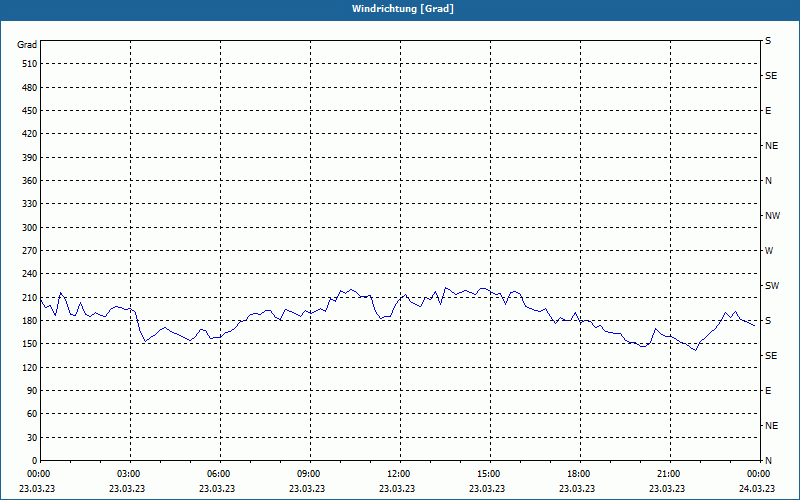Click the 150 value on the left axis
The height and width of the screenshot is (500, 800).
(x=30, y=343)
